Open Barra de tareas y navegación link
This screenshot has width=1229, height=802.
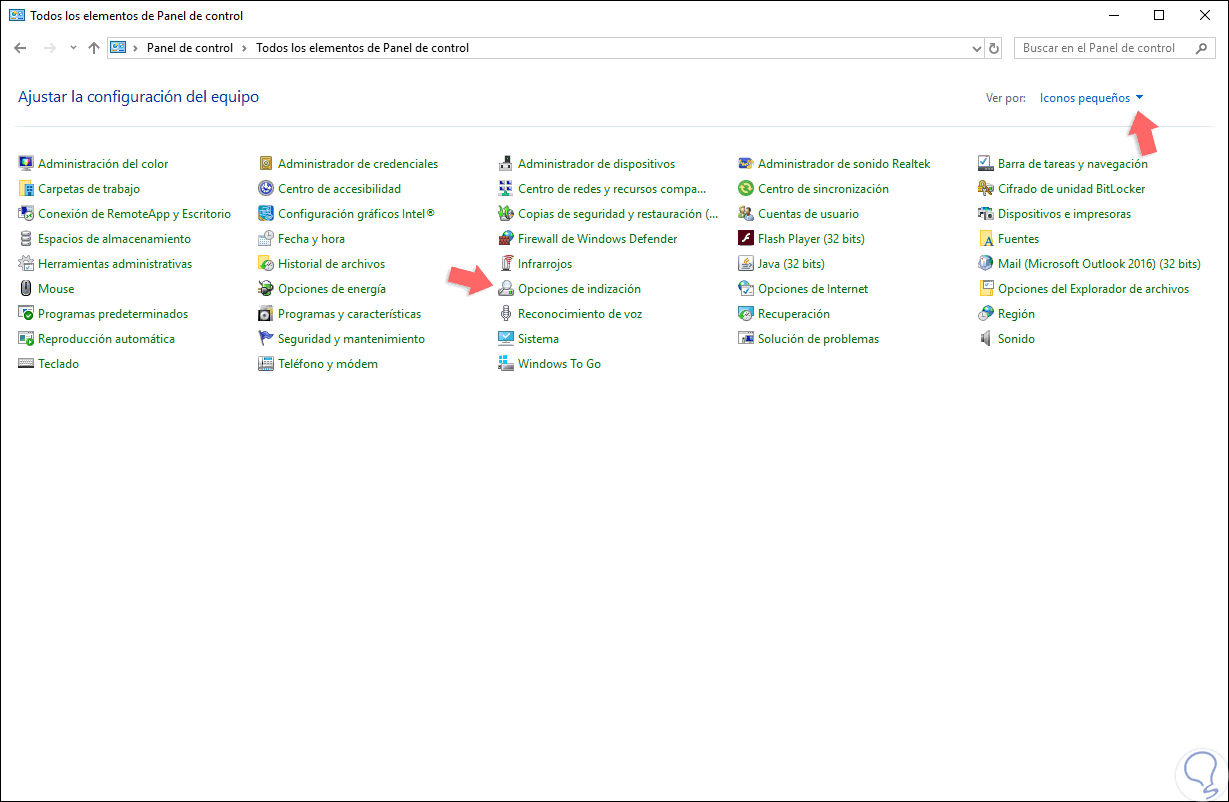1072,164
